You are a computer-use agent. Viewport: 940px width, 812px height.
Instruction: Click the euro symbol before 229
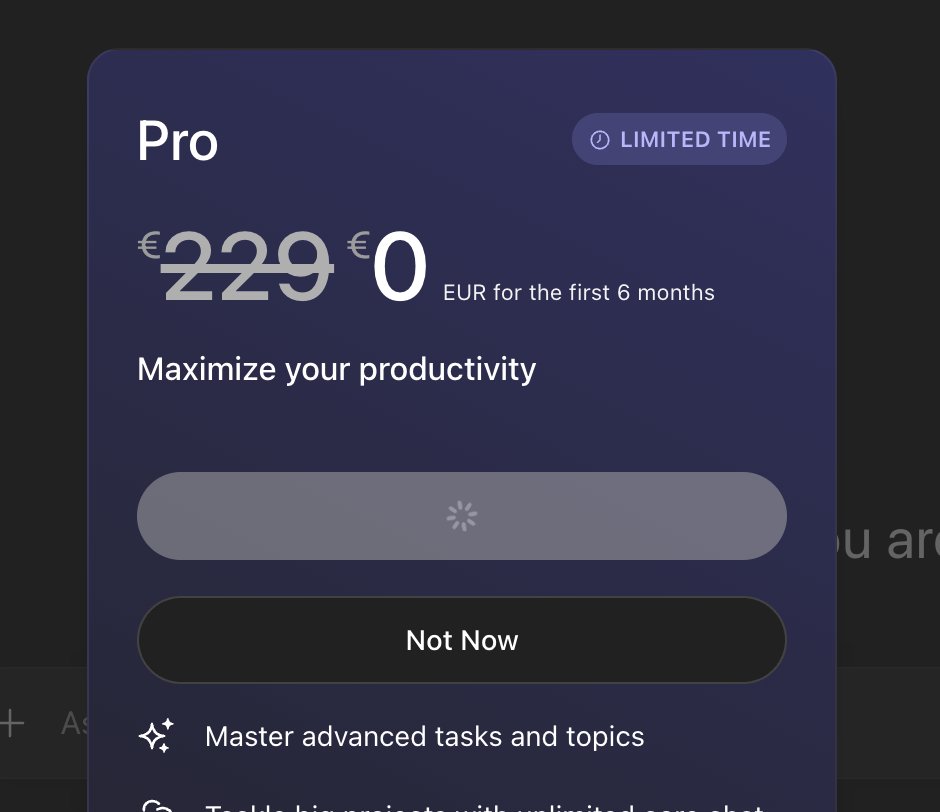[x=149, y=245]
